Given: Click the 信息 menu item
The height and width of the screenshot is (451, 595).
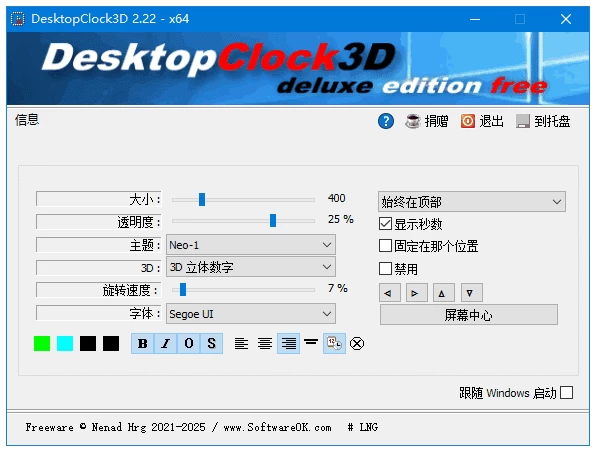Looking at the screenshot, I should point(27,120).
